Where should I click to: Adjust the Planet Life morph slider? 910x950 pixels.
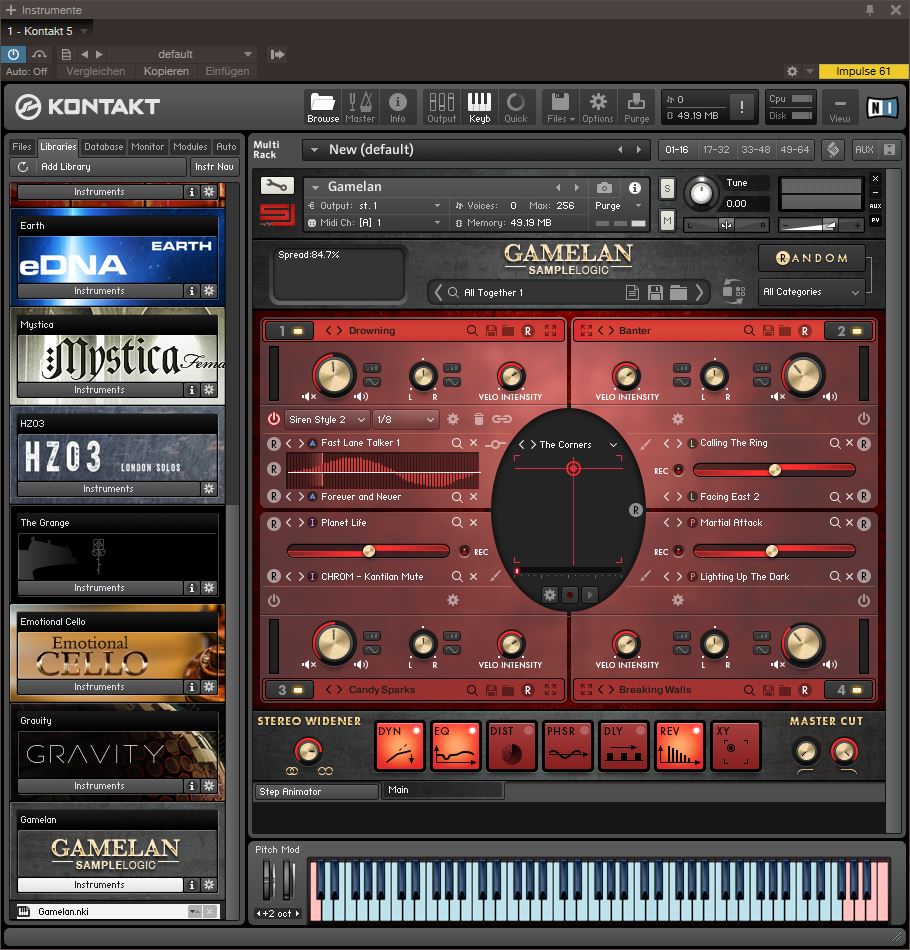pyautogui.click(x=368, y=551)
